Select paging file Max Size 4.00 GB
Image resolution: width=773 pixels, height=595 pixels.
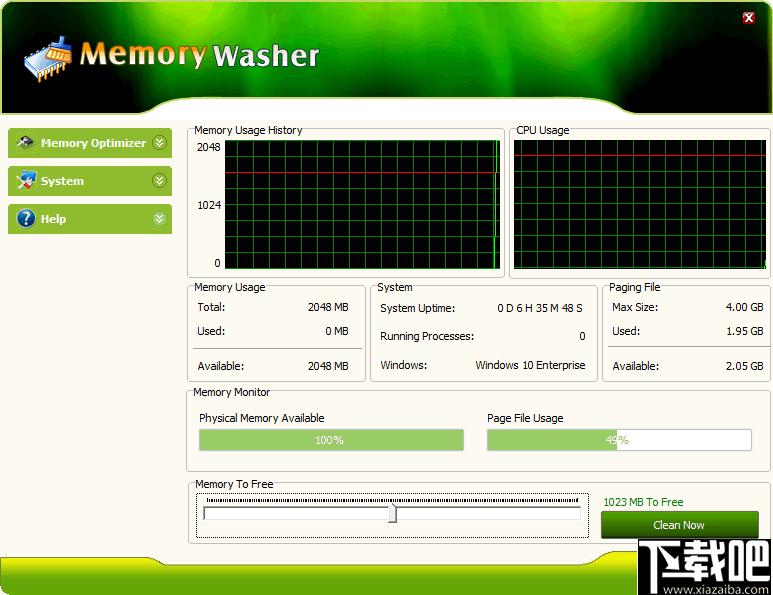coord(744,307)
